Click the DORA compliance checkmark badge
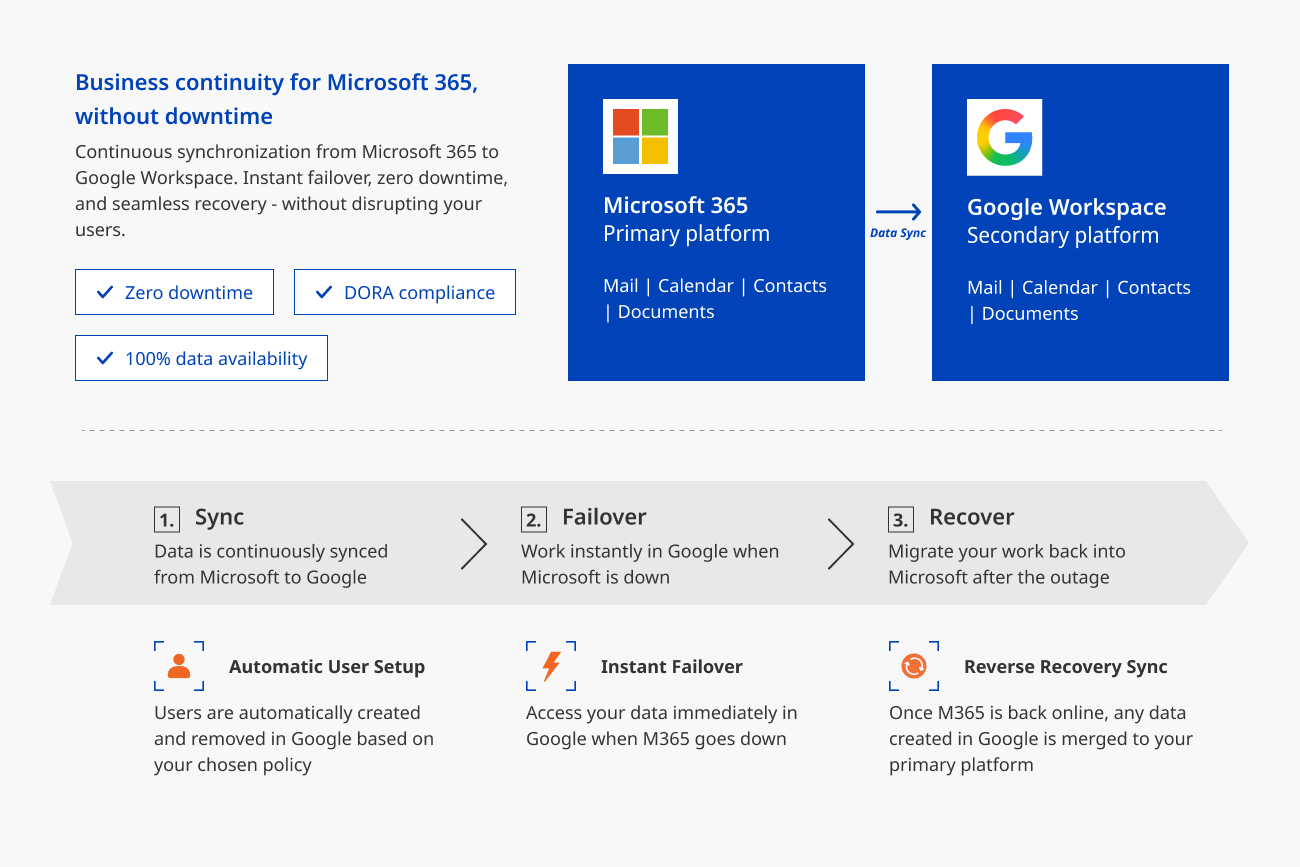This screenshot has width=1300, height=867. coord(405,292)
